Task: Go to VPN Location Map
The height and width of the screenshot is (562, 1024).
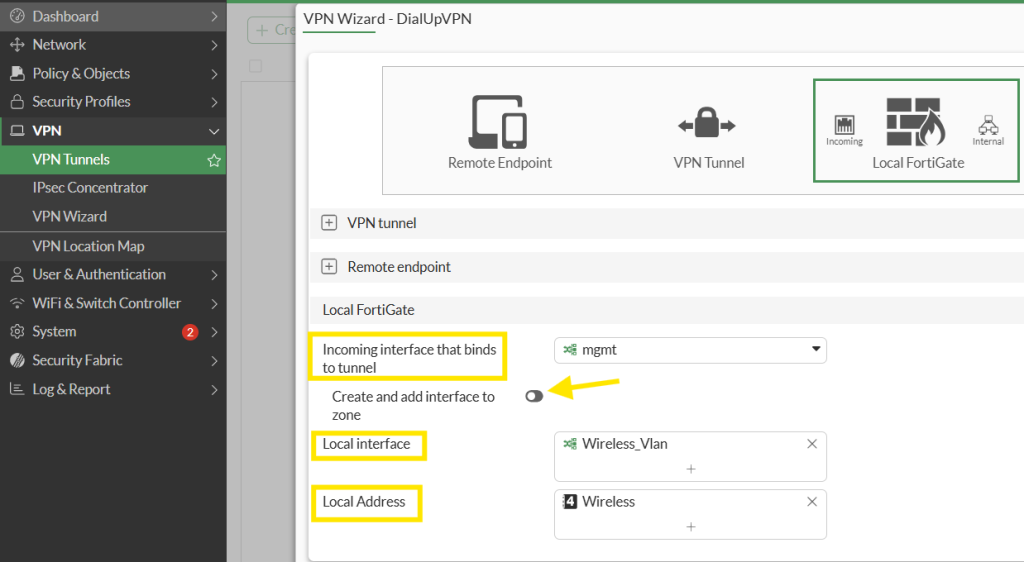Action: pos(88,246)
